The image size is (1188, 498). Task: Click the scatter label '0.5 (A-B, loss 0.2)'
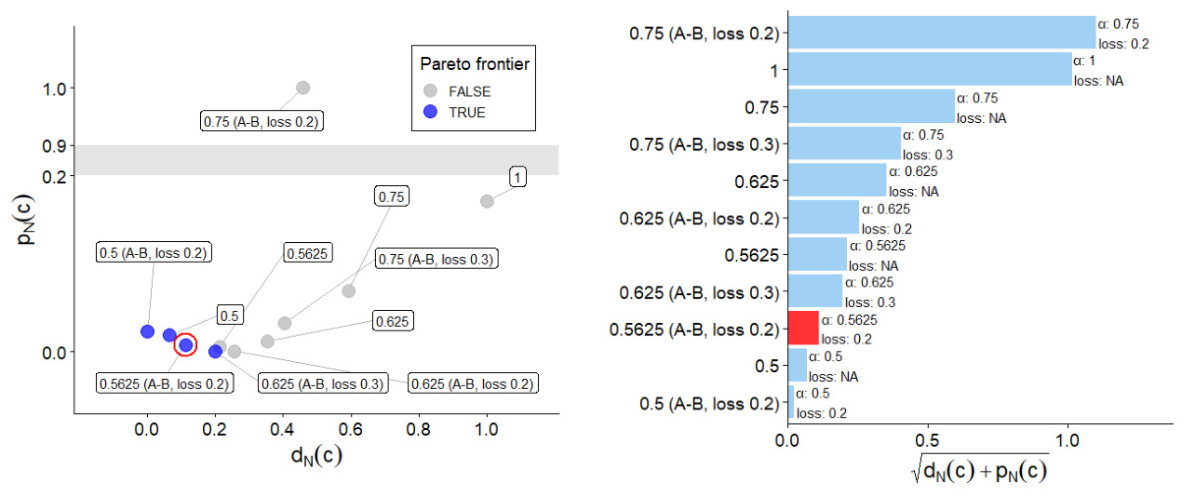pyautogui.click(x=154, y=253)
